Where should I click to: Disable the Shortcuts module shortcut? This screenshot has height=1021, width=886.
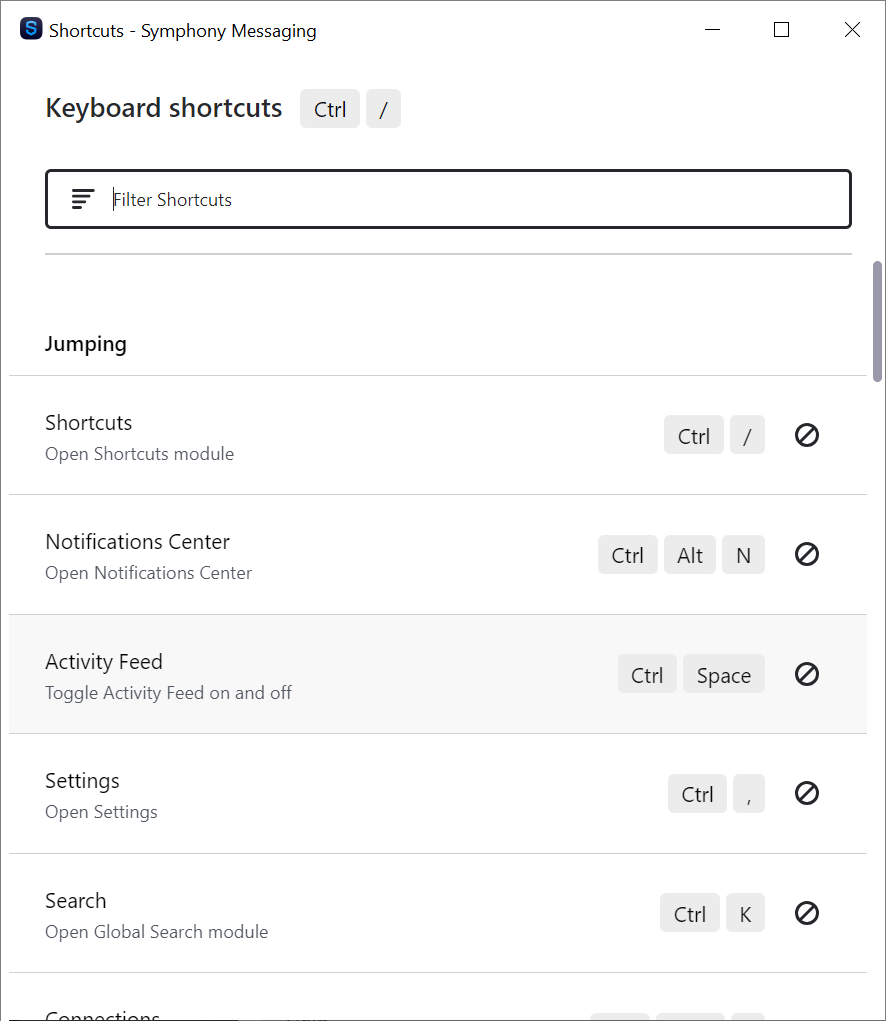coord(807,435)
